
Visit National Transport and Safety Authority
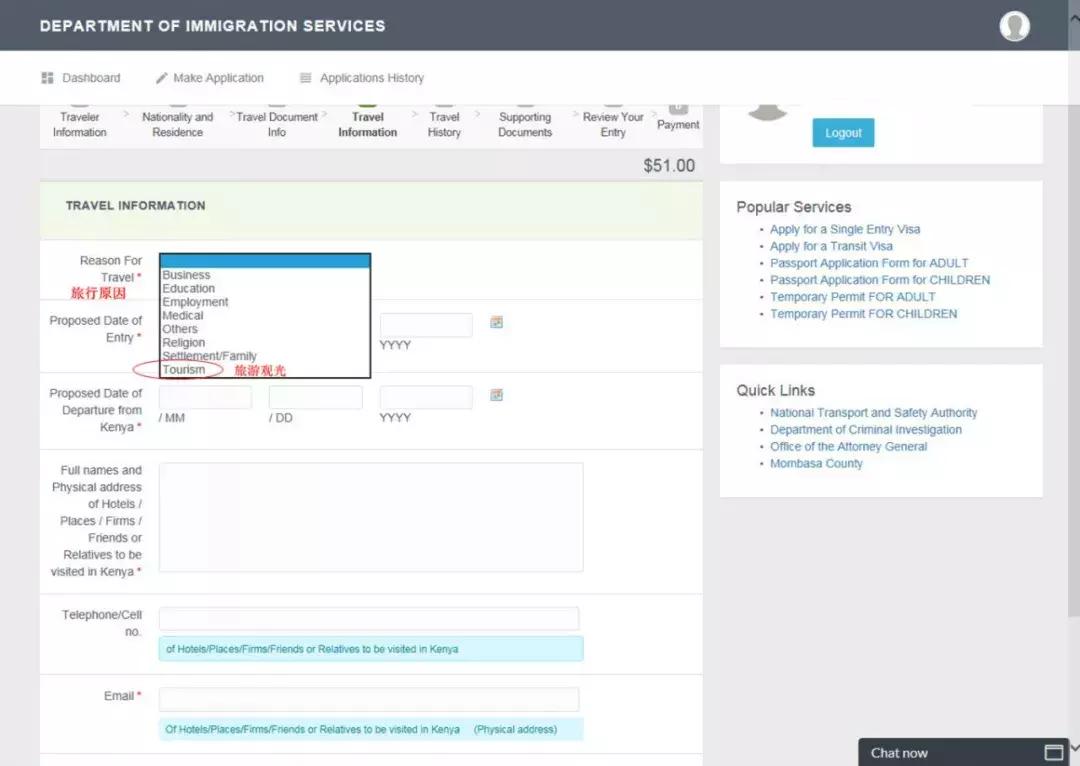coord(873,413)
